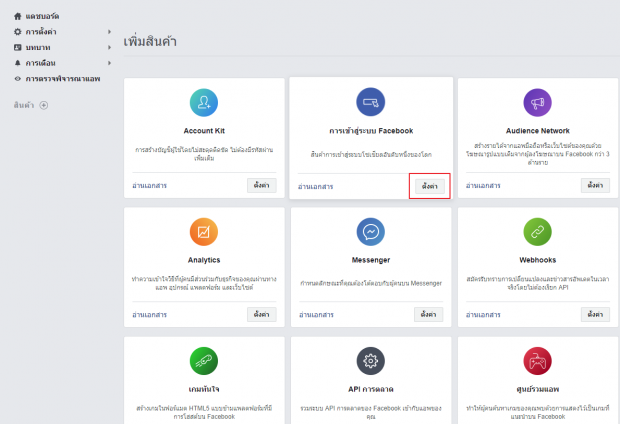Select สินค้า in the sidebar
Image resolution: width=620 pixels, height=424 pixels.
[x=24, y=105]
